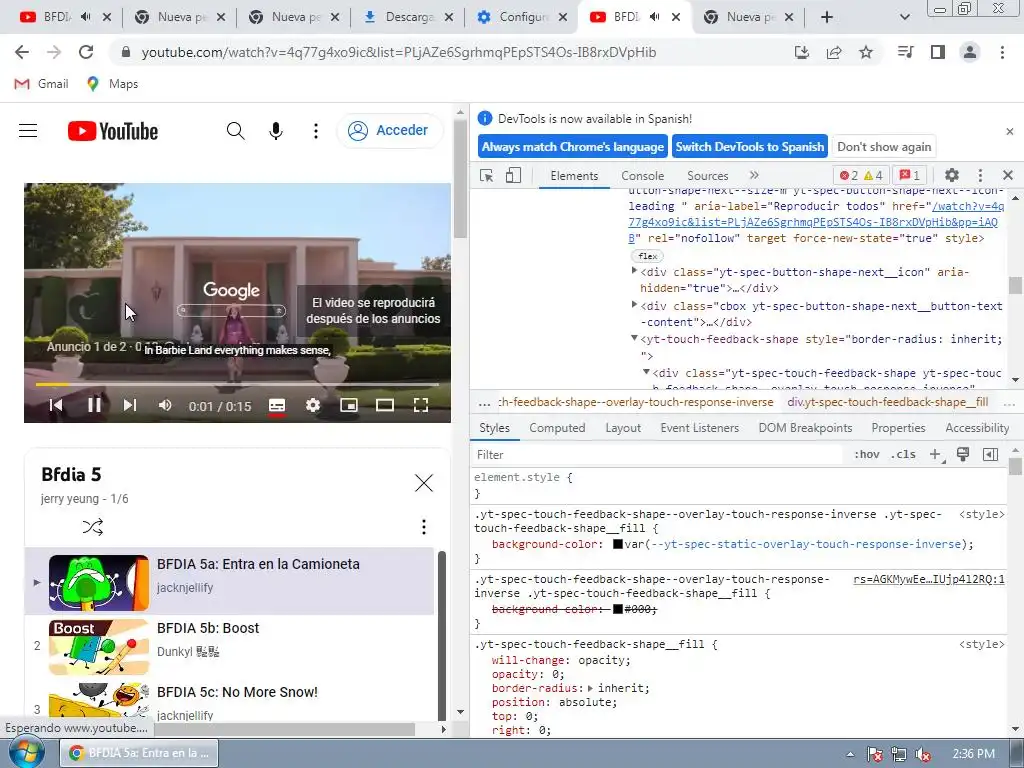Open rs=AGKMywEe stylesheet source link
This screenshot has height=768, width=1024.
pos(929,579)
